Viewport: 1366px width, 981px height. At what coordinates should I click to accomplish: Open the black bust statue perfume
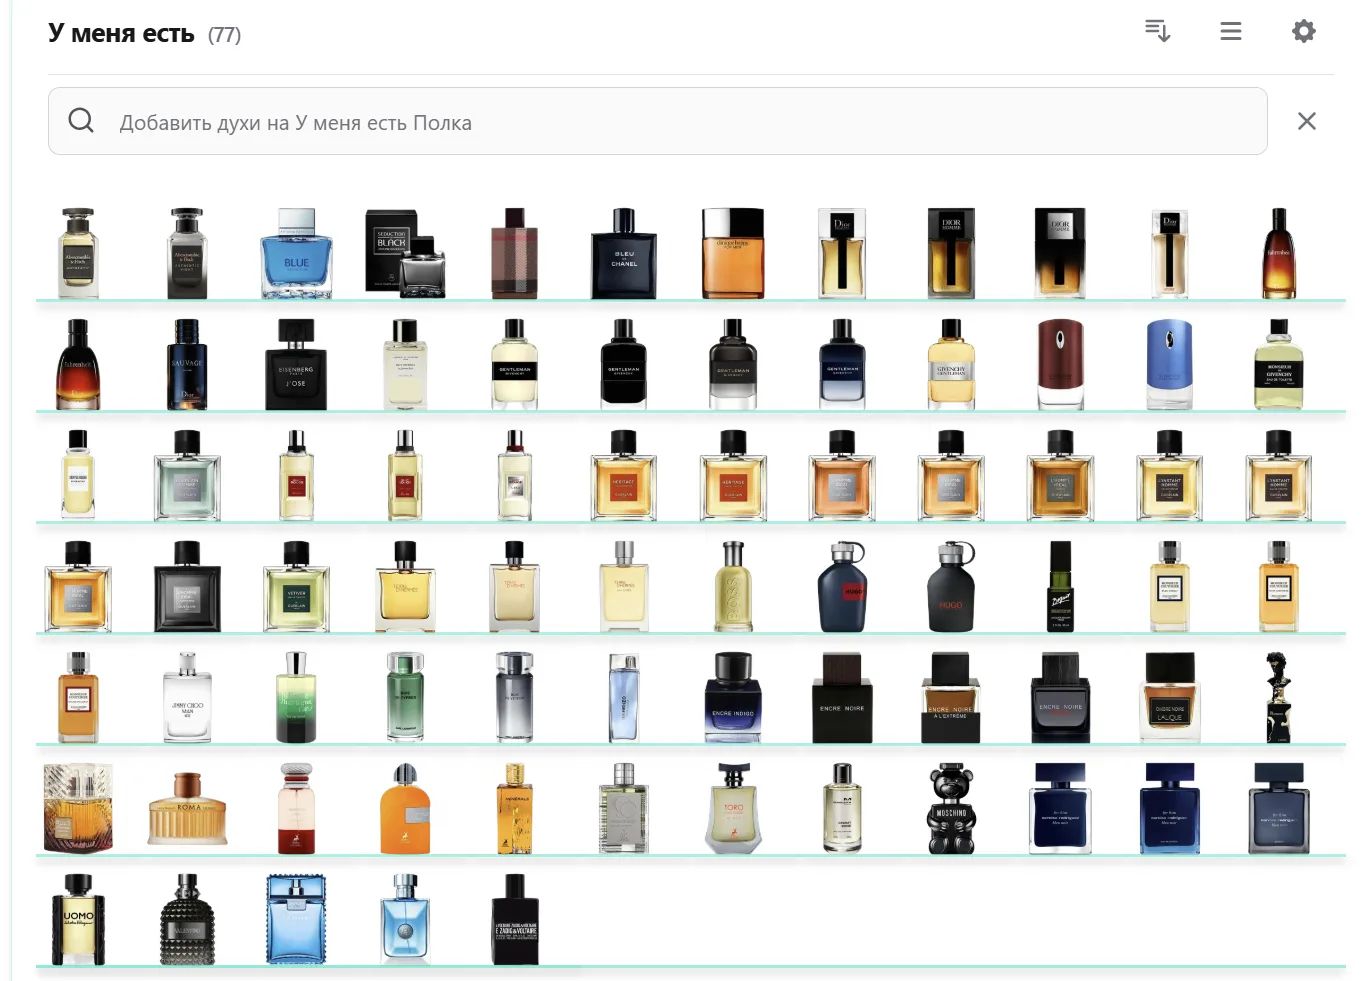[1278, 697]
